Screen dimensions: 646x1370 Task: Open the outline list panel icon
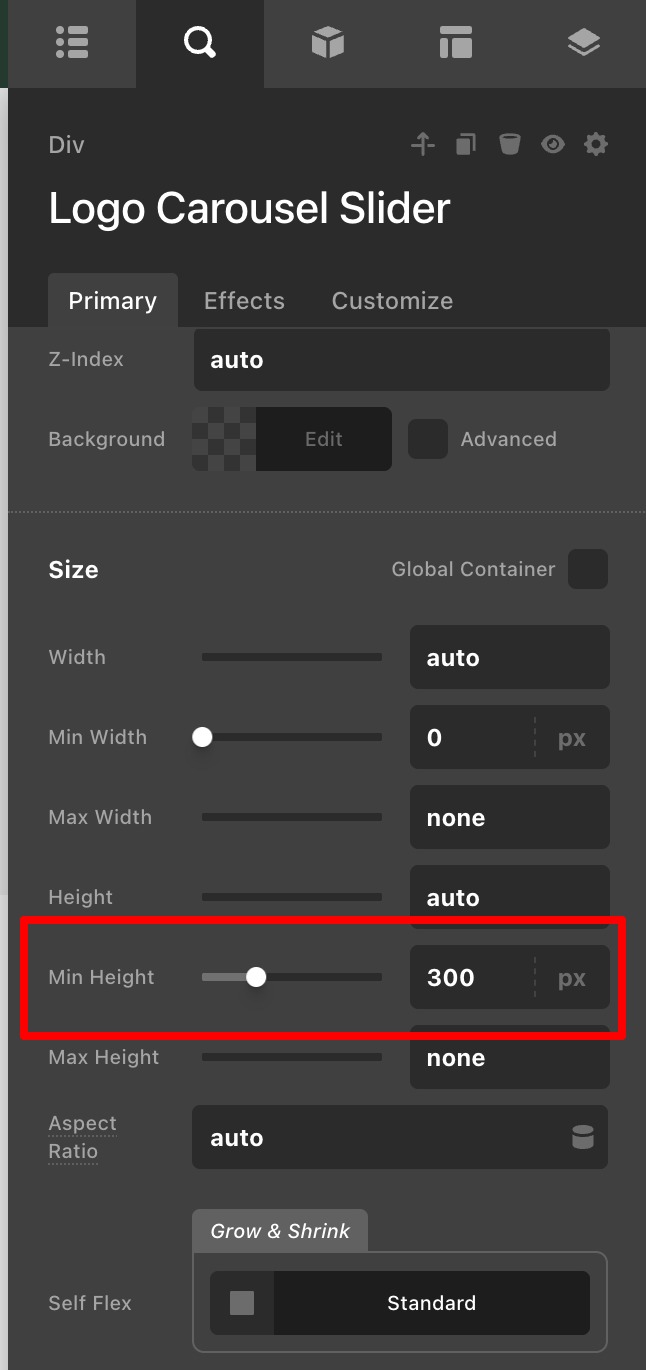(72, 43)
